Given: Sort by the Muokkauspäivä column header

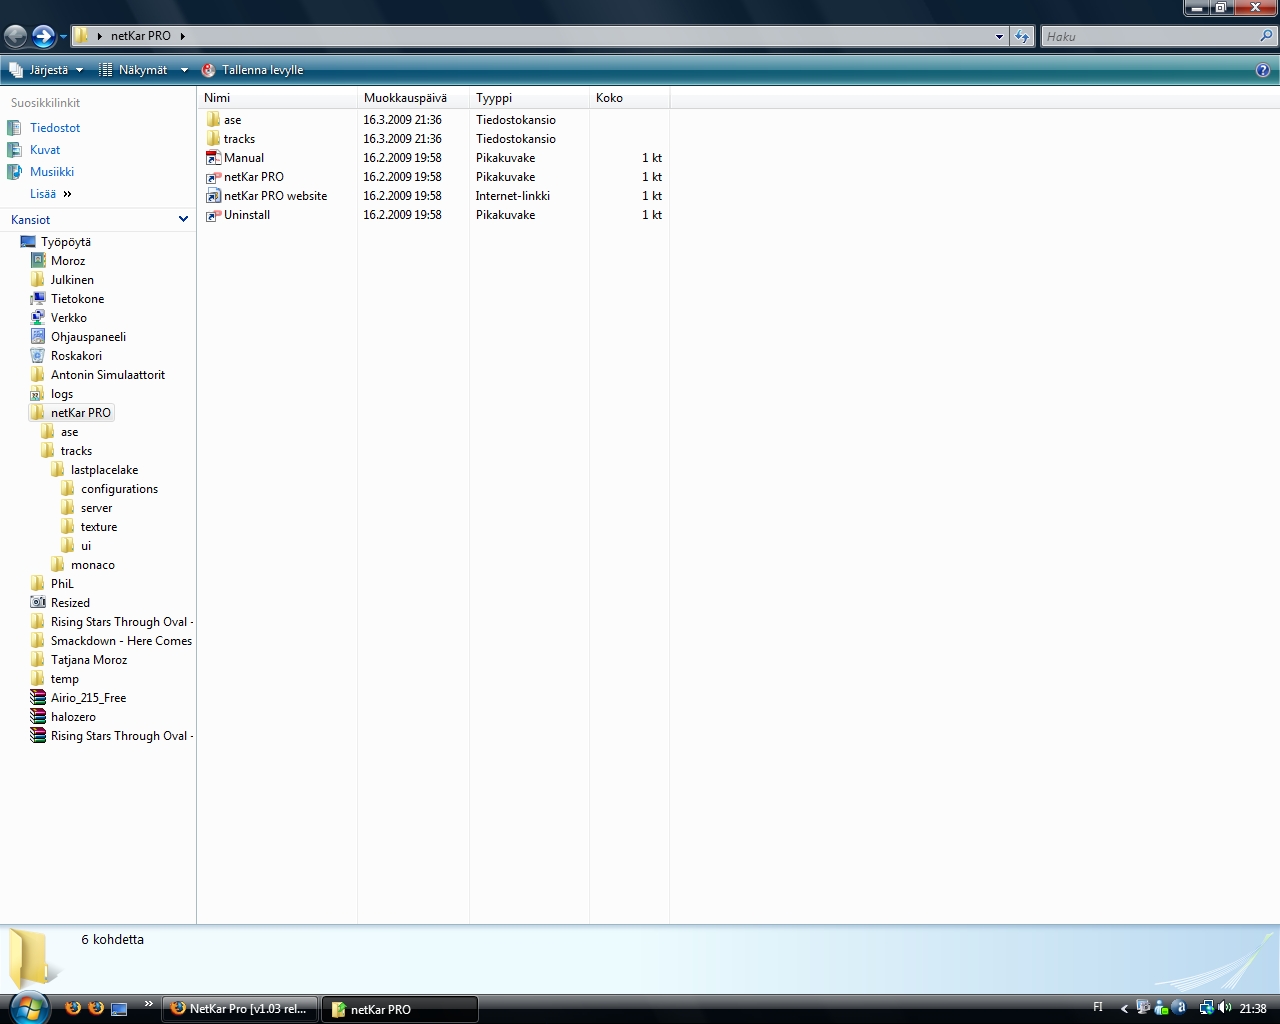Looking at the screenshot, I should (413, 98).
